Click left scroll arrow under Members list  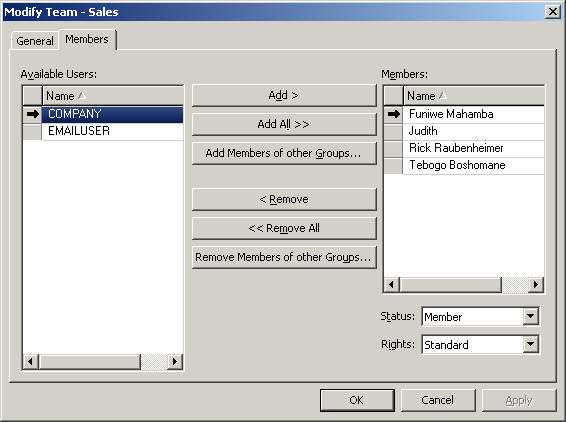coord(392,285)
